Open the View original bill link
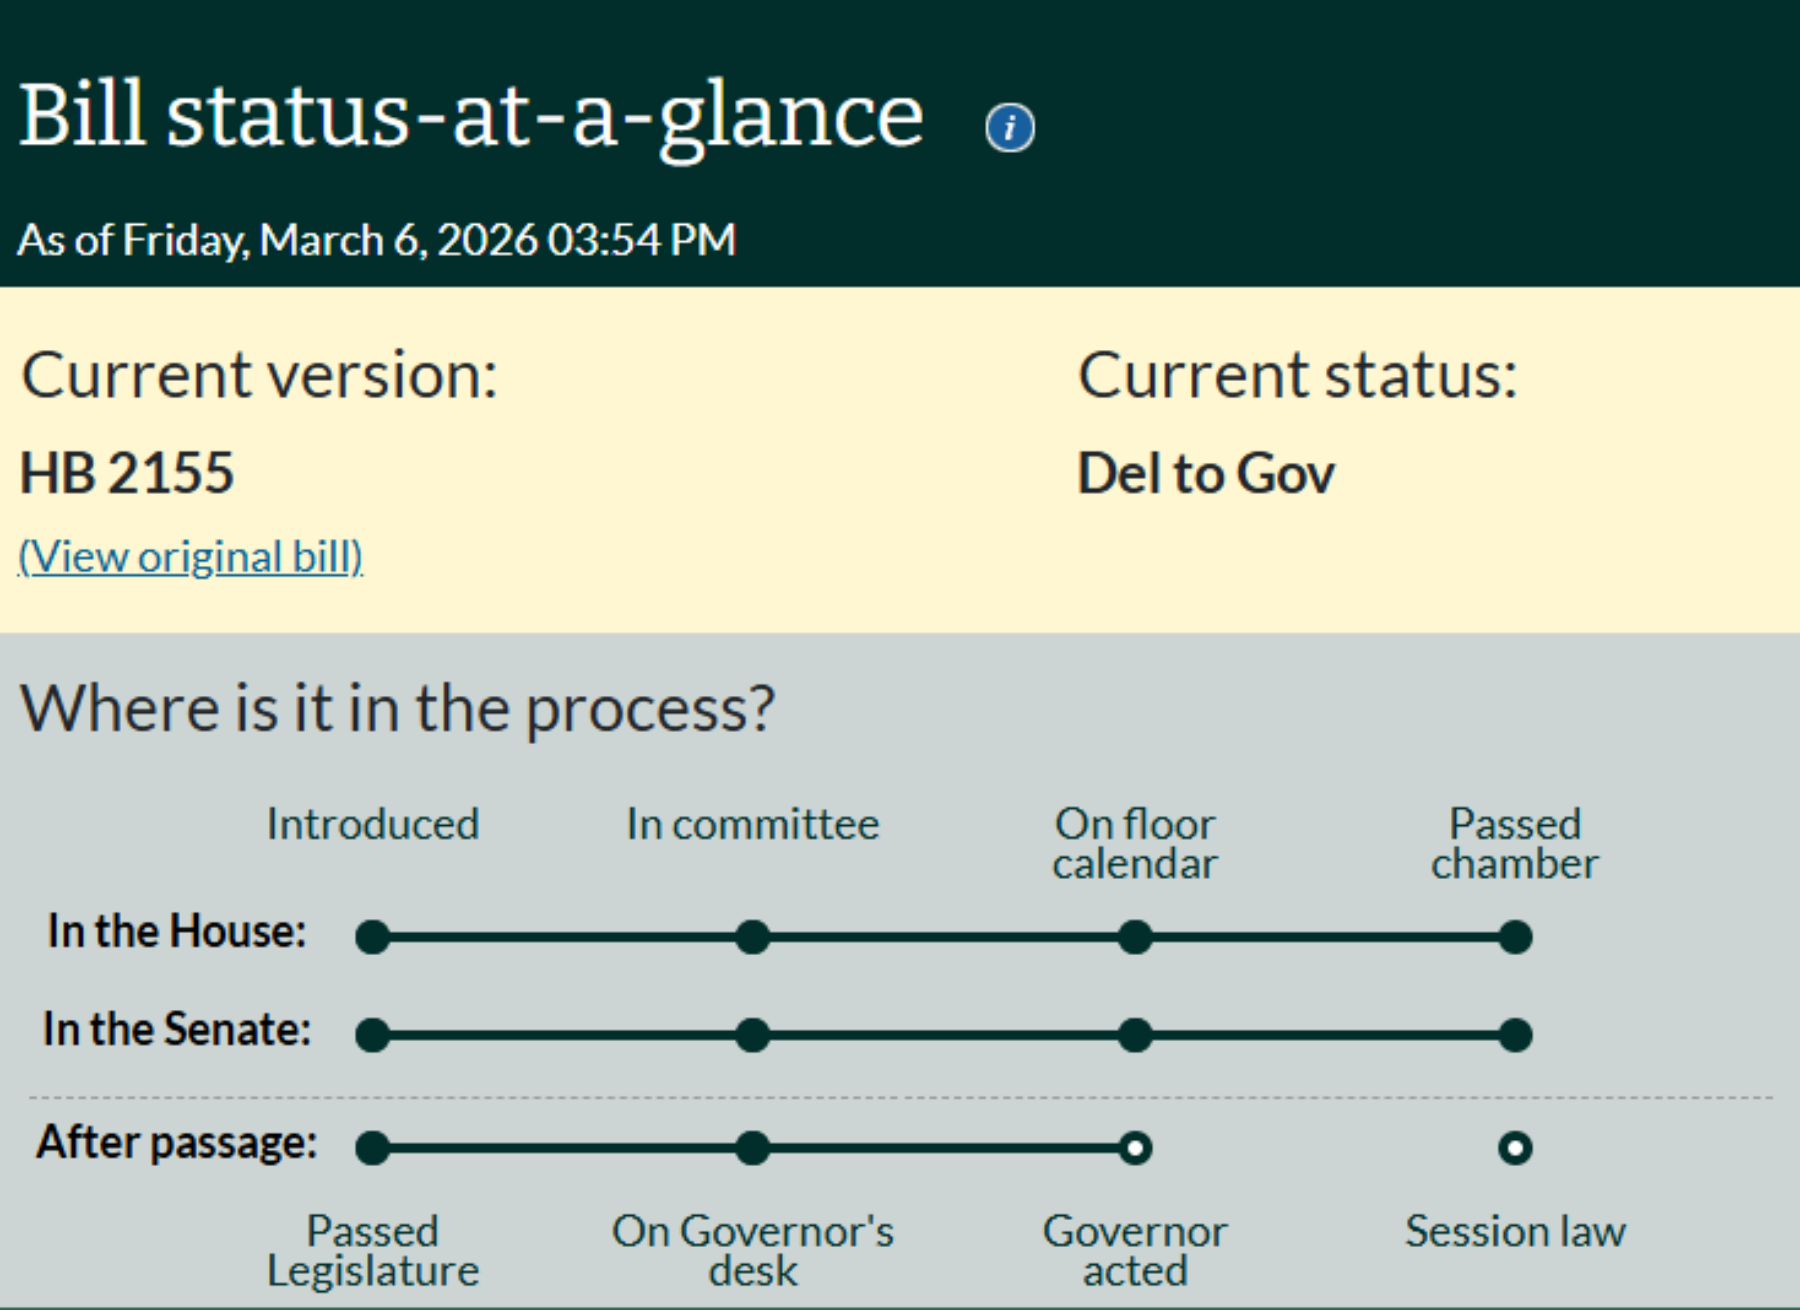Screen dimensions: 1800x1310 tap(191, 557)
